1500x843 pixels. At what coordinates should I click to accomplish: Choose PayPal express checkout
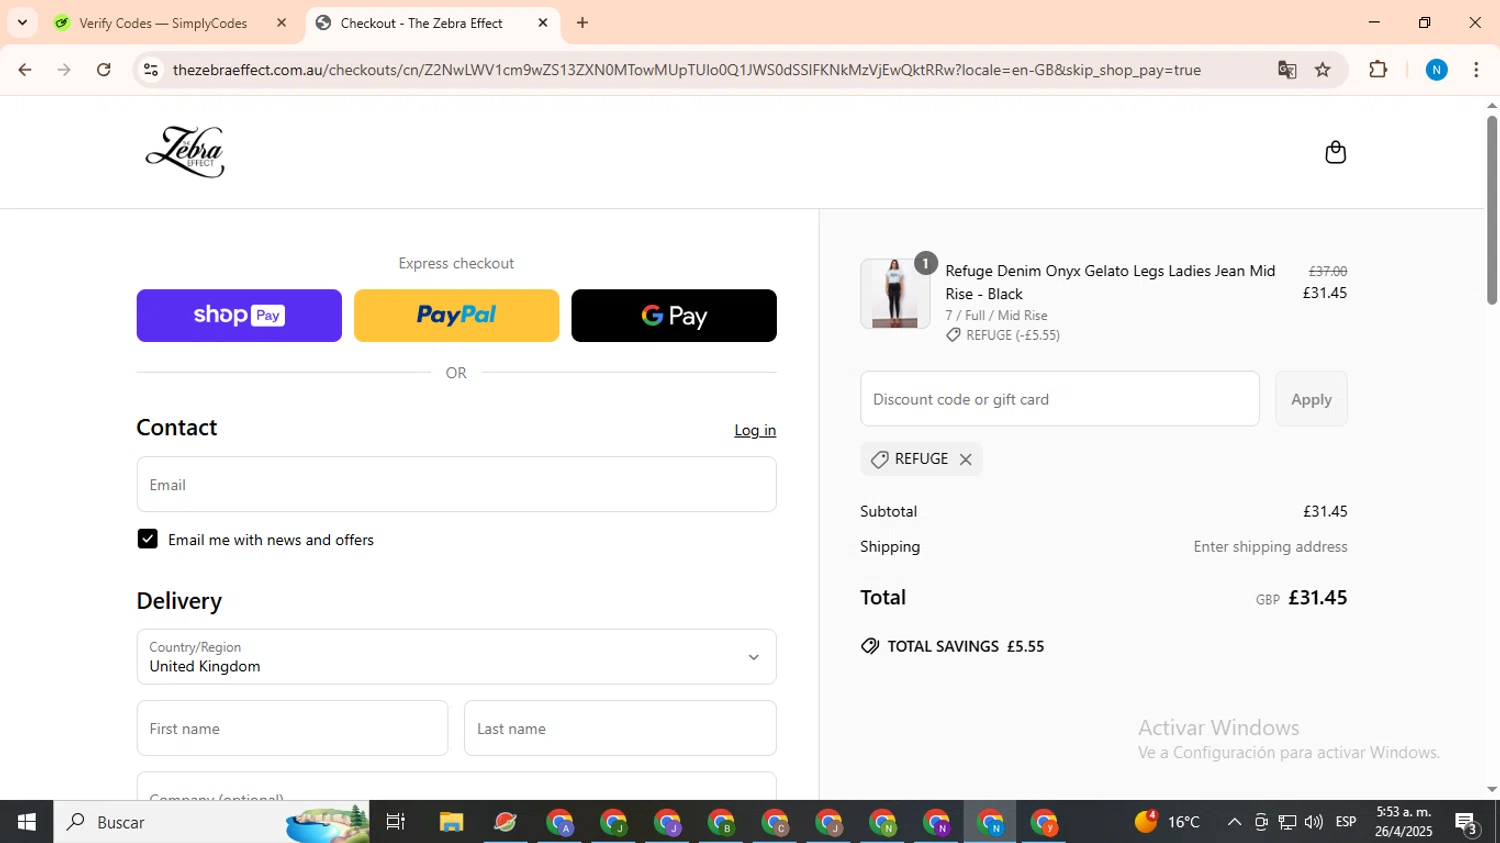coord(456,316)
